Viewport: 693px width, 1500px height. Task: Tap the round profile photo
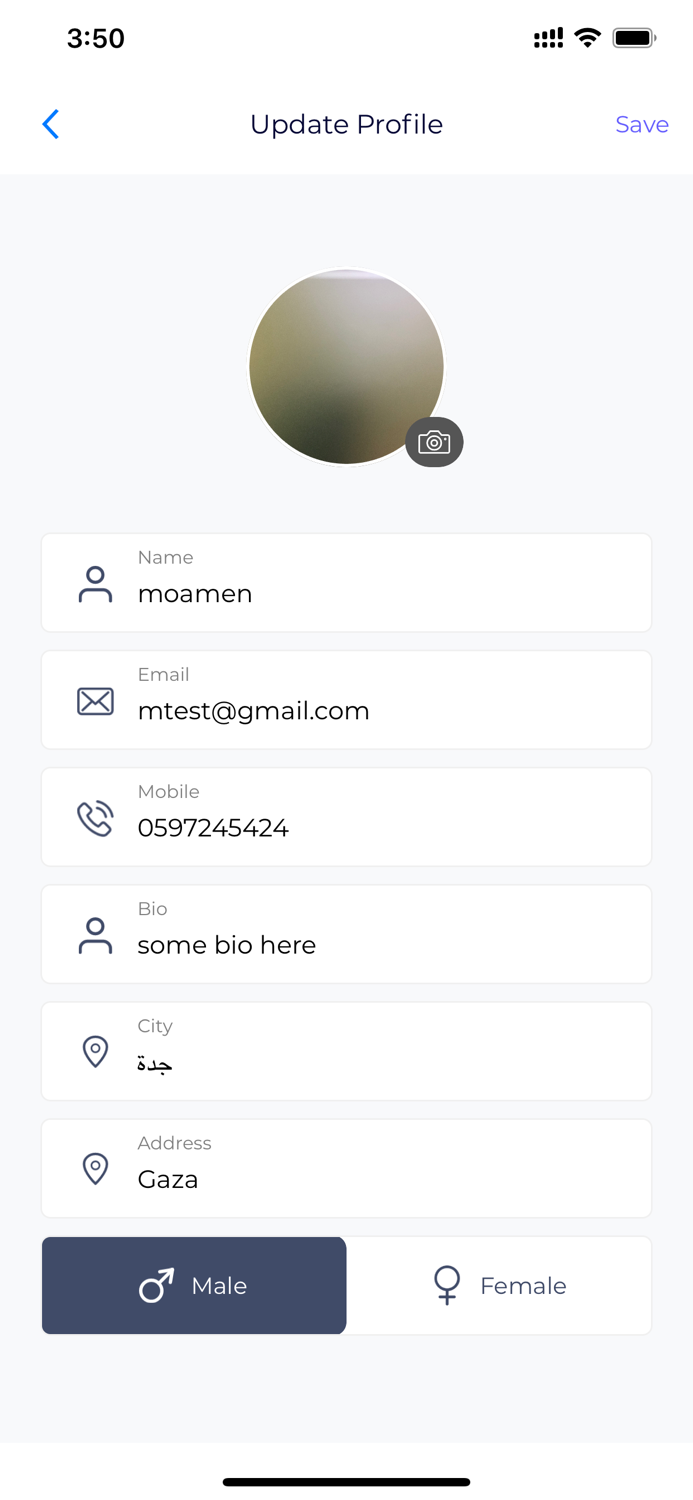coord(346,367)
